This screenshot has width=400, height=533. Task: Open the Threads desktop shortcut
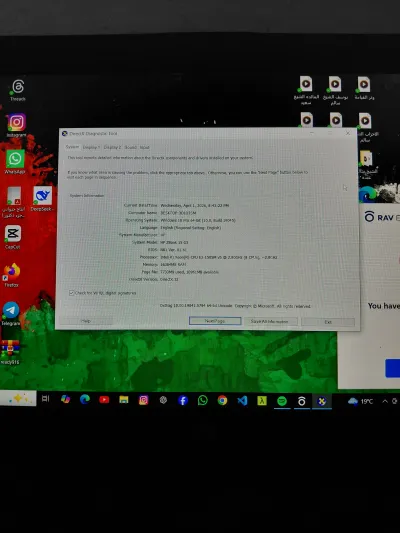point(18,90)
